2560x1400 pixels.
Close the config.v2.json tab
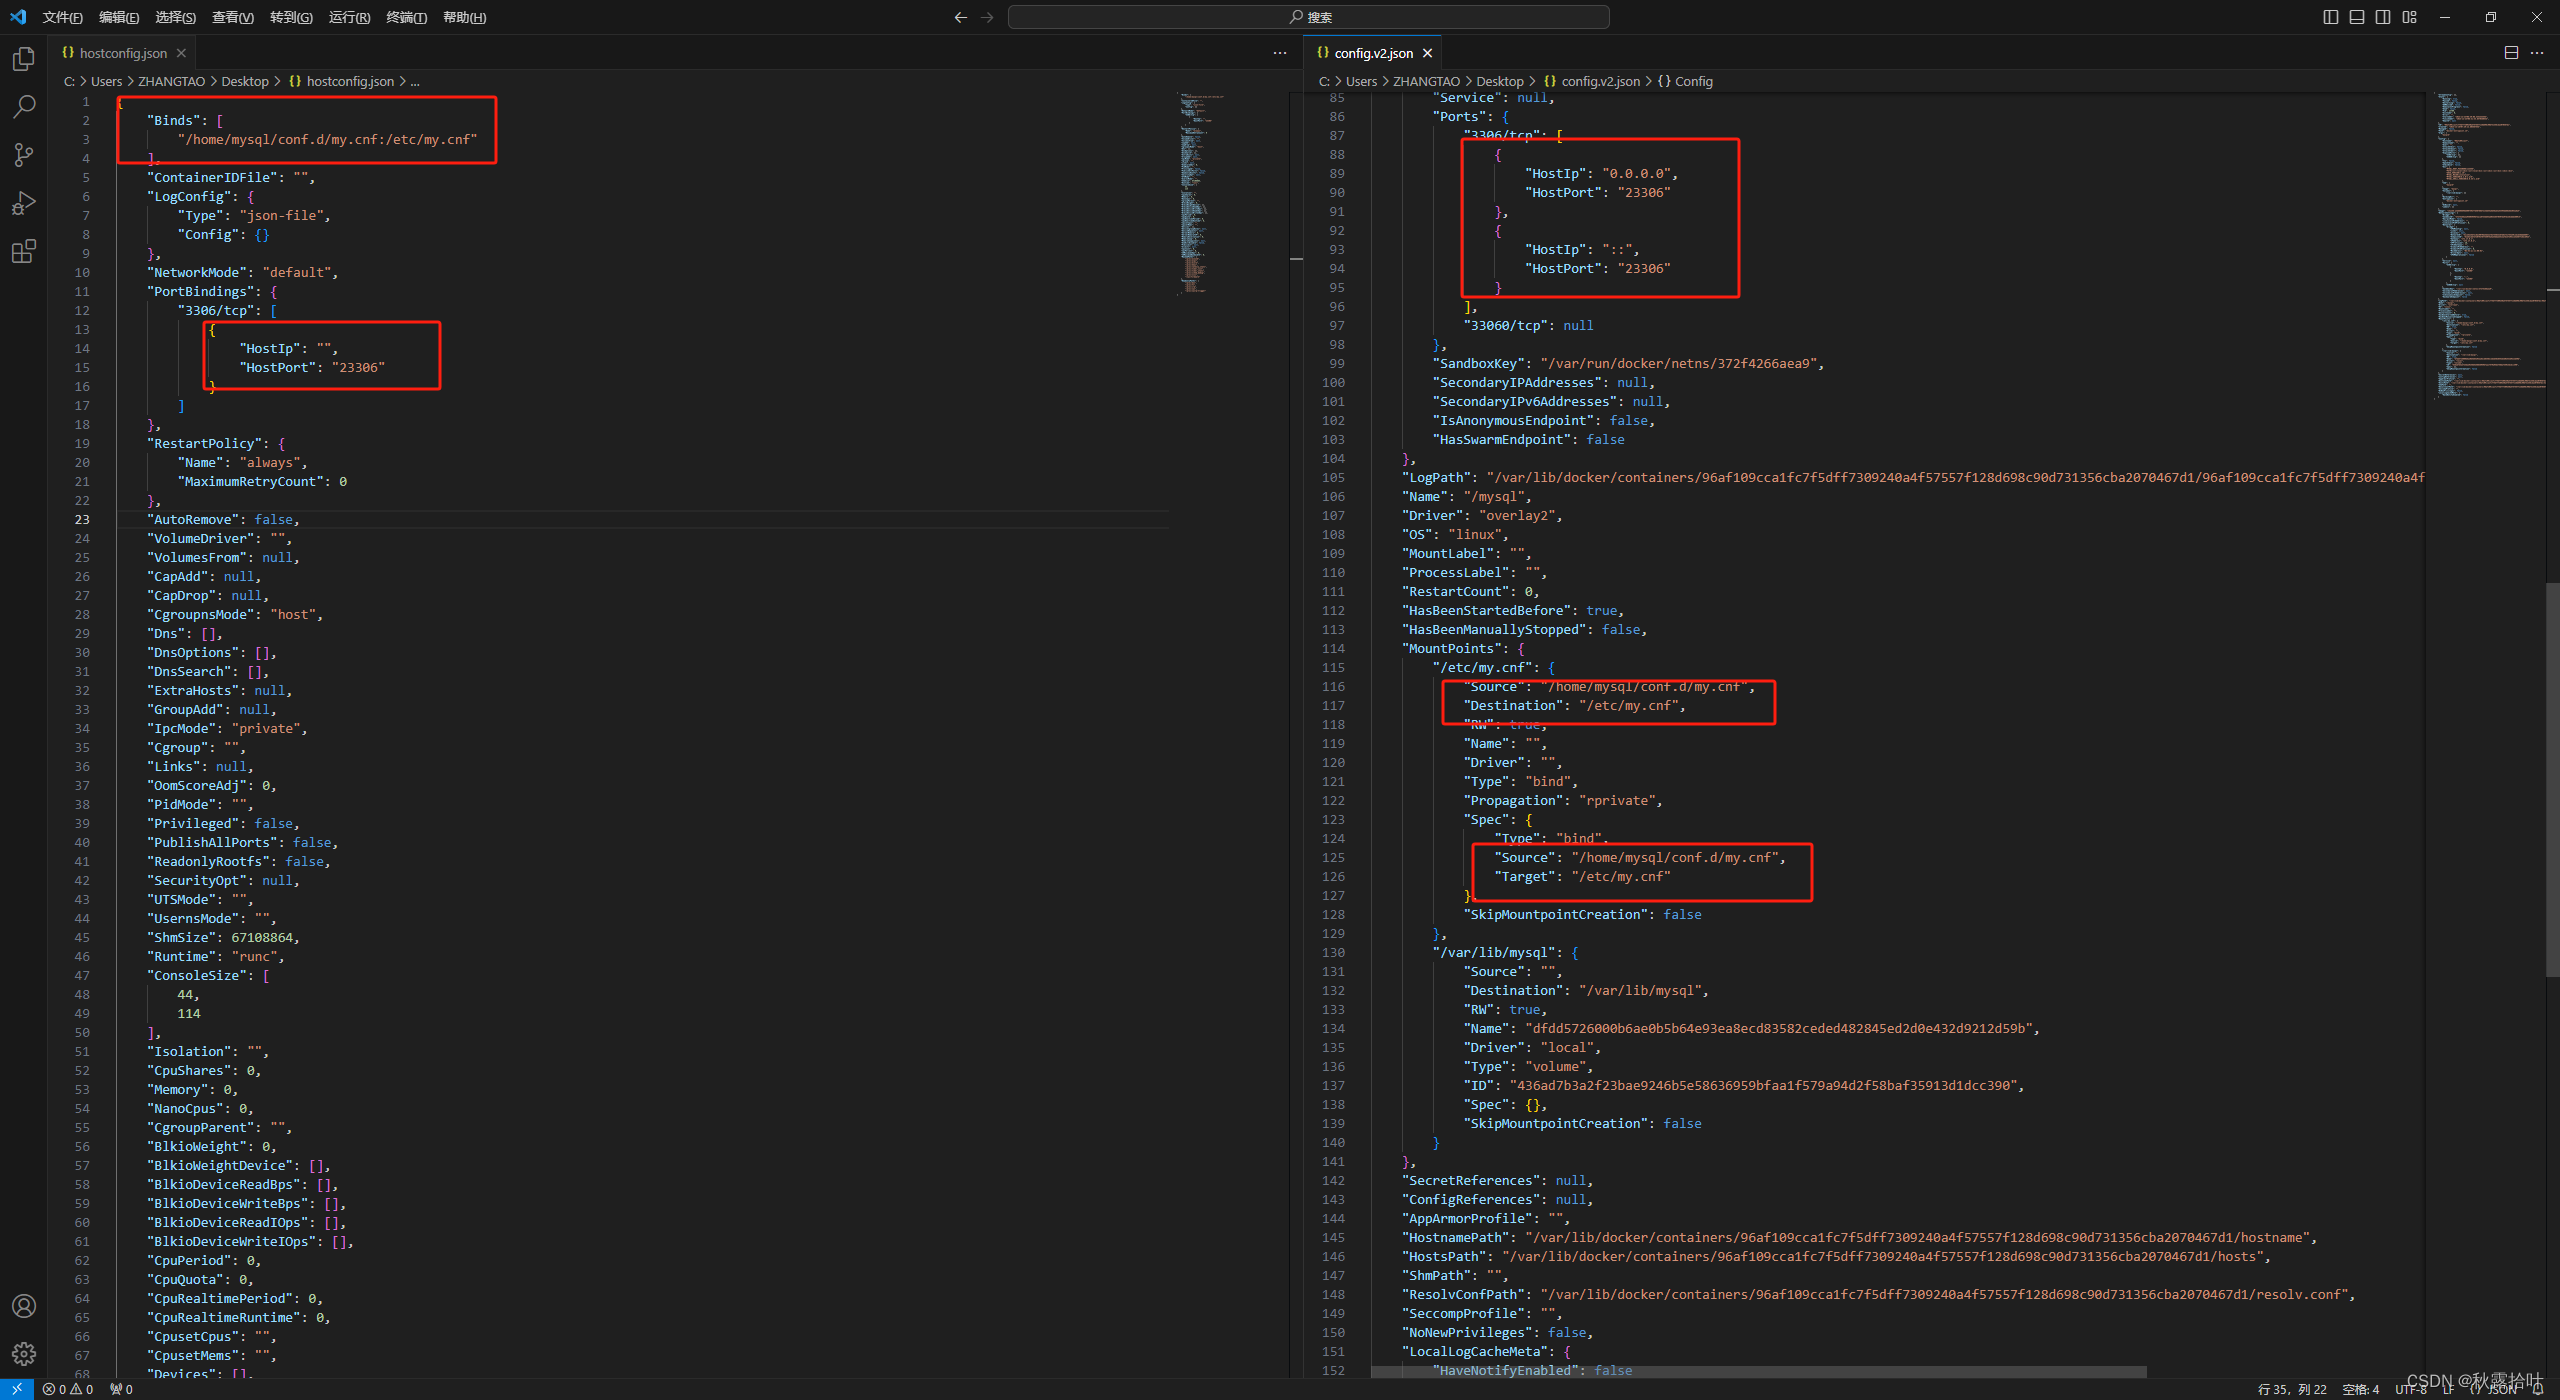(1427, 53)
